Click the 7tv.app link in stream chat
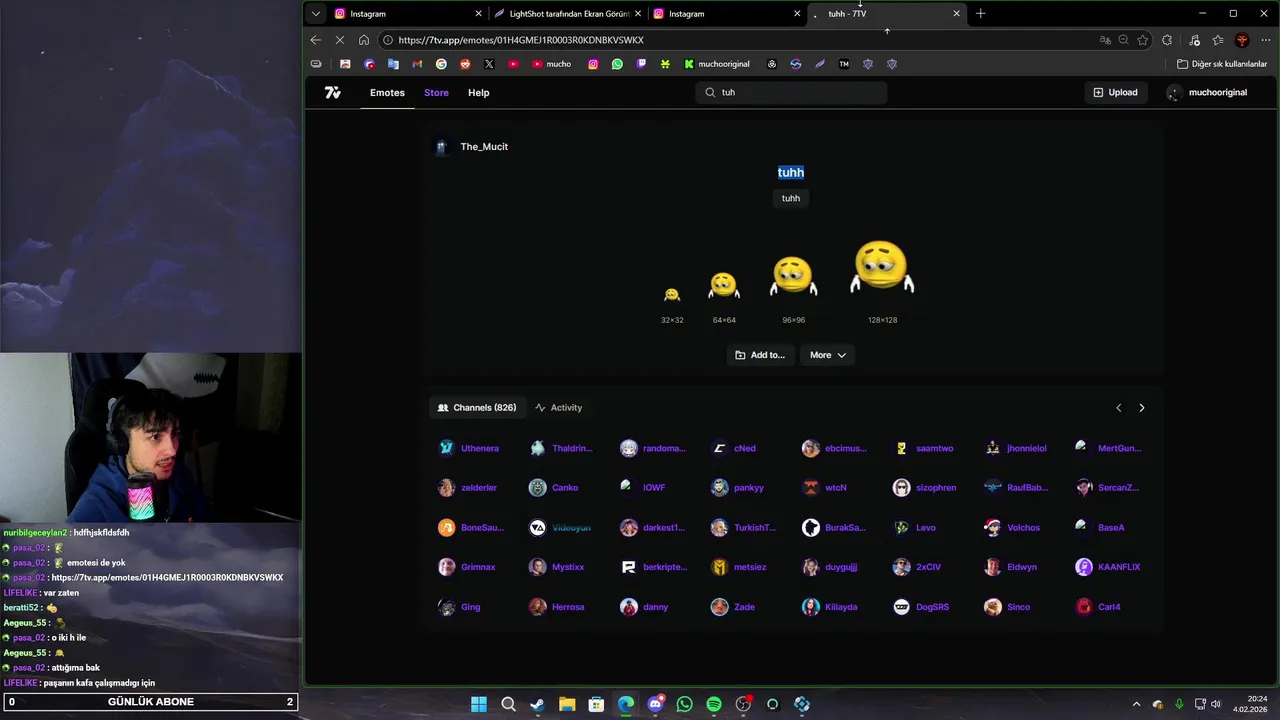 pyautogui.click(x=167, y=578)
